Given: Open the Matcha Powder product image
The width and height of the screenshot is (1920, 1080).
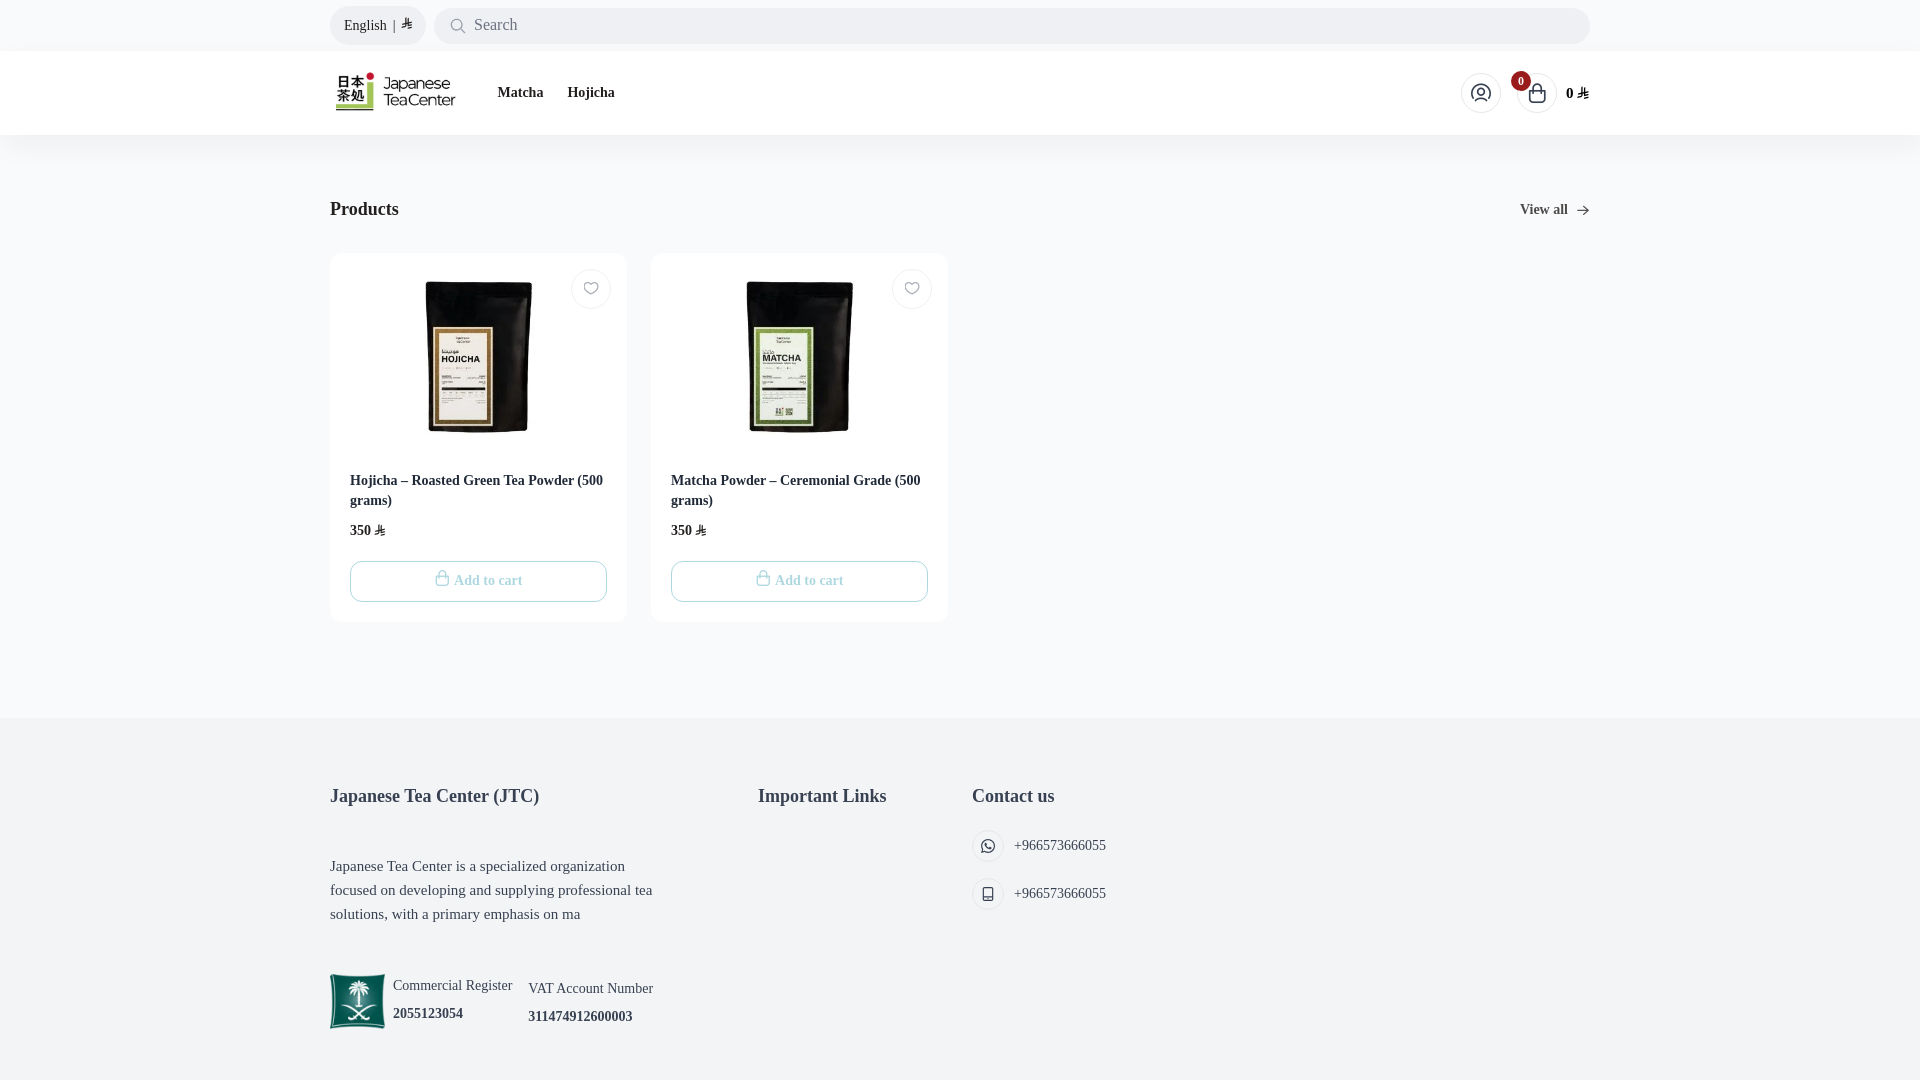Looking at the screenshot, I should point(800,357).
